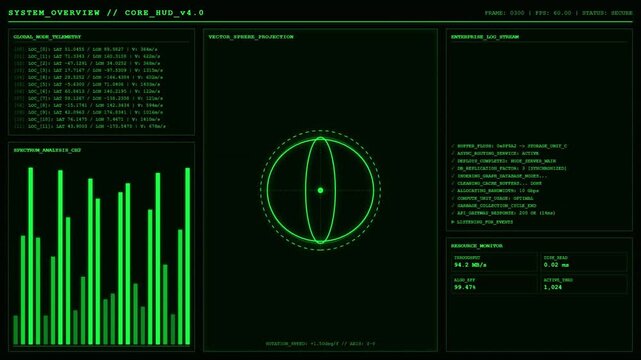Select the LOC_[3] telemetry row
Viewport: 641px width, 360px height.
coord(88,70)
